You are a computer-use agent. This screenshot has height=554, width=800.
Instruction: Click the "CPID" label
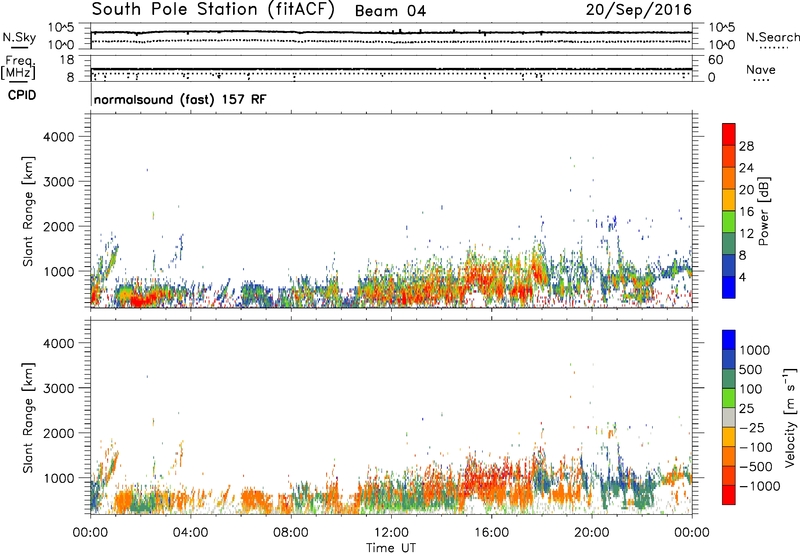coord(22,95)
